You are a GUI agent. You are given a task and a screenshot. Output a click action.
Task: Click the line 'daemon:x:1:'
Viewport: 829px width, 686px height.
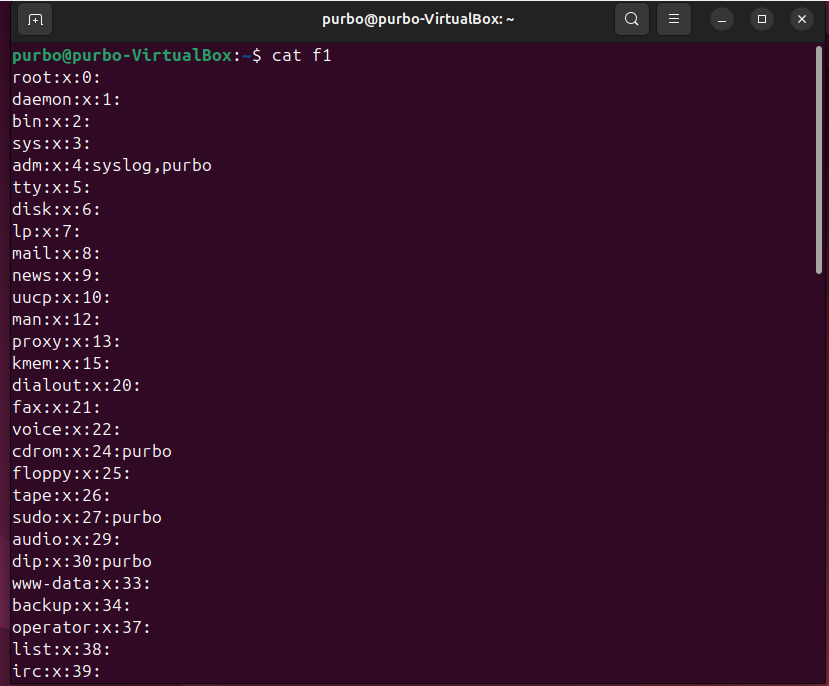point(66,99)
